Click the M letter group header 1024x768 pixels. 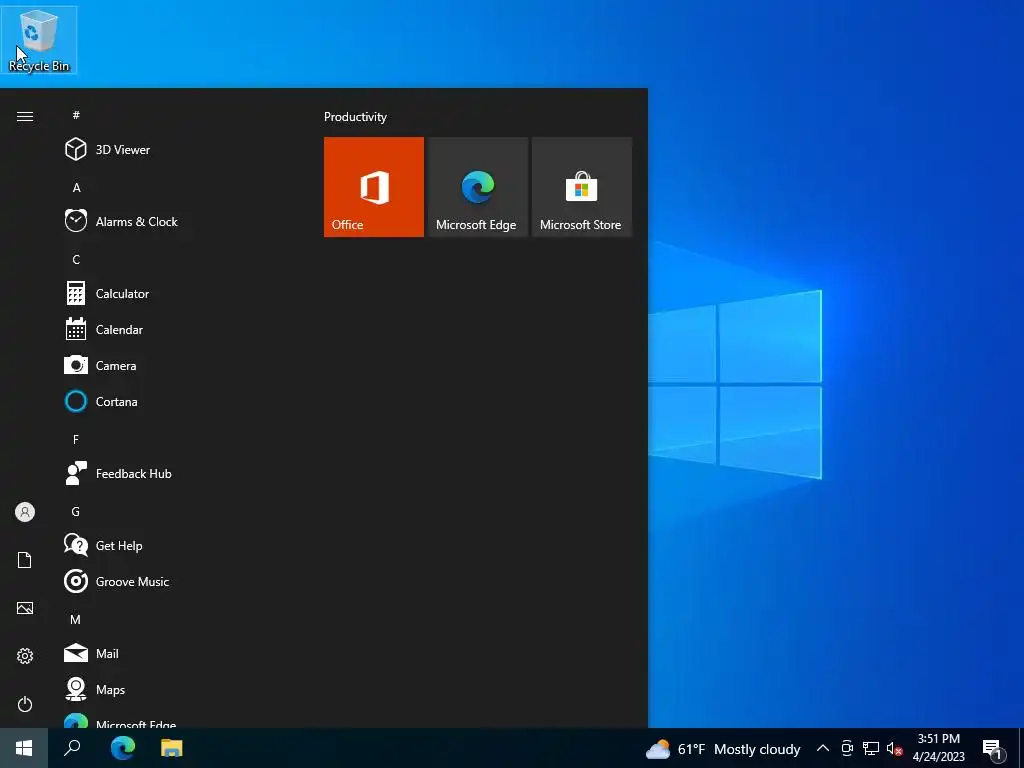click(x=76, y=619)
